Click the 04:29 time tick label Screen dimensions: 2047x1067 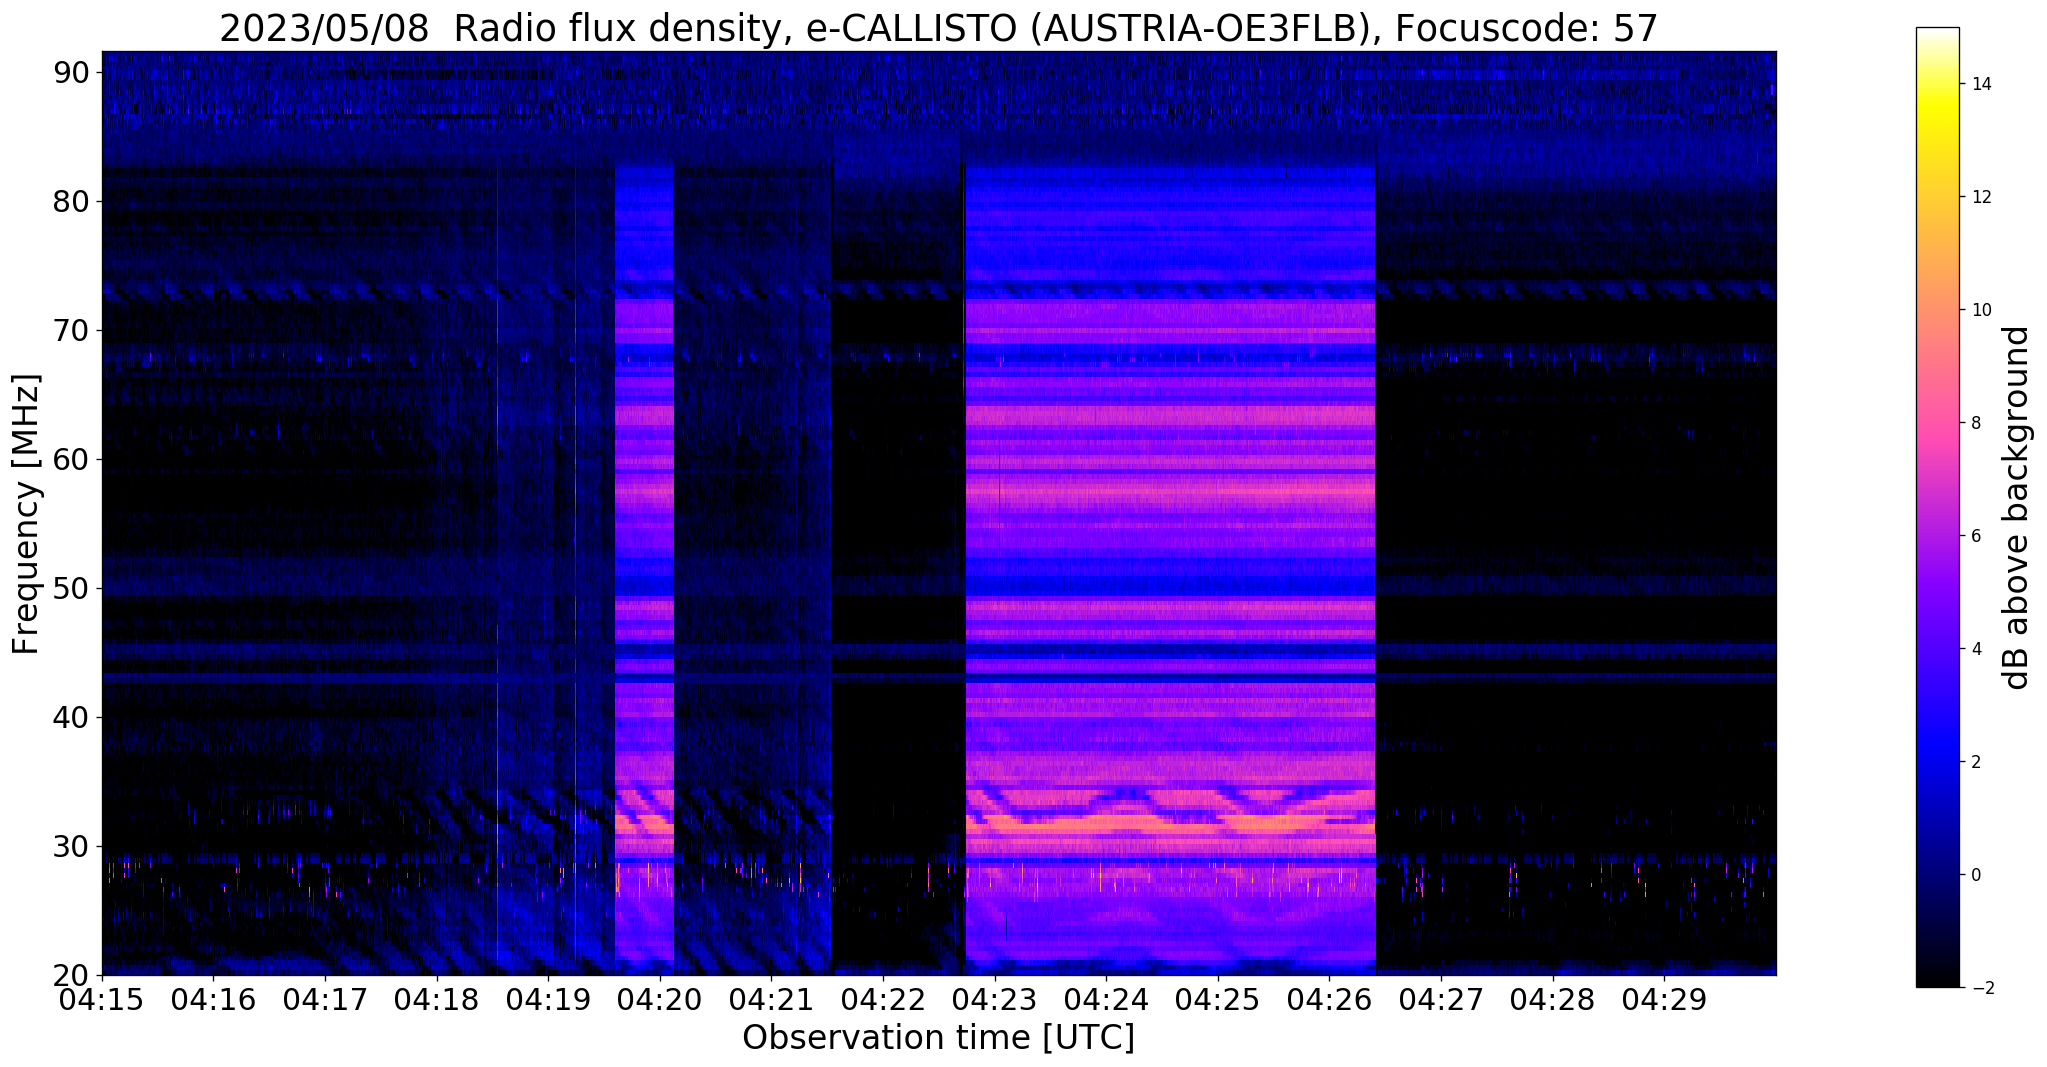pyautogui.click(x=1664, y=1001)
